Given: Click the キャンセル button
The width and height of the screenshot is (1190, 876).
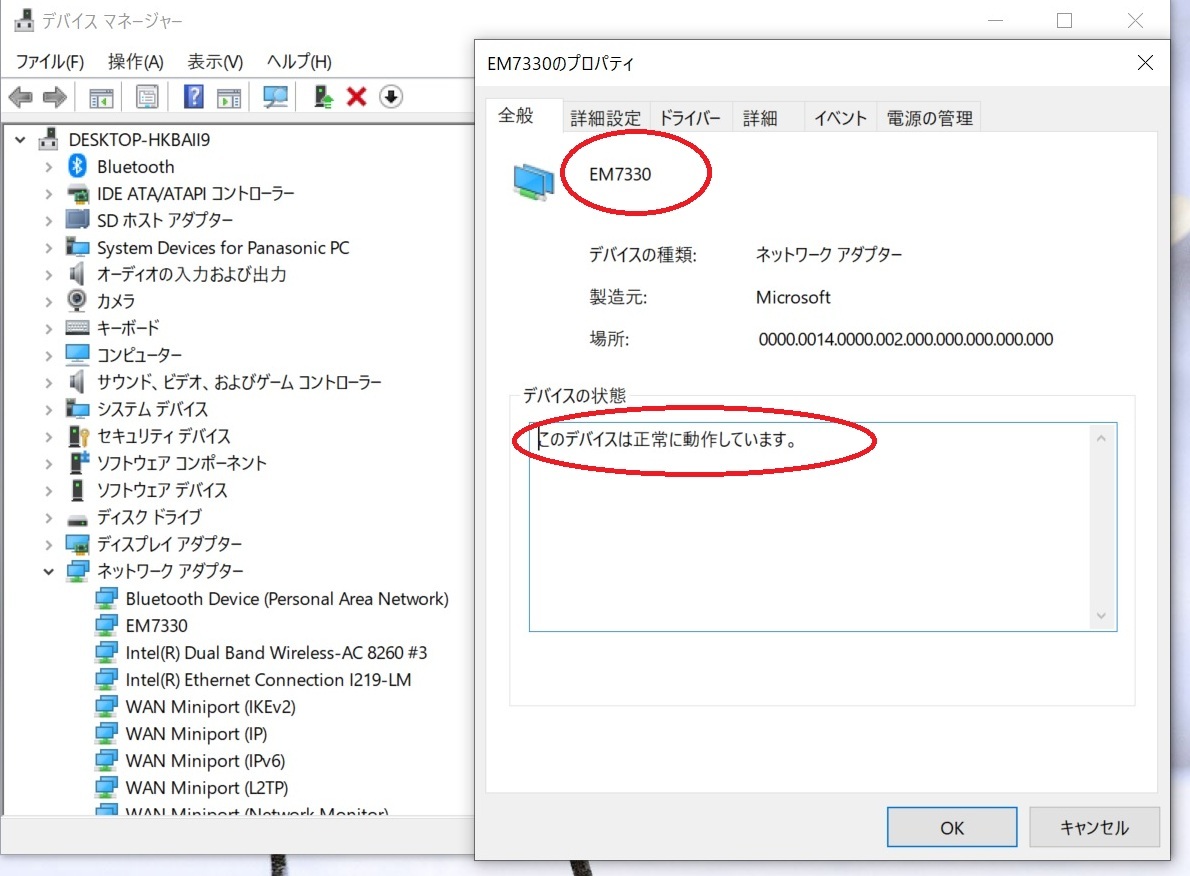Looking at the screenshot, I should [1094, 827].
